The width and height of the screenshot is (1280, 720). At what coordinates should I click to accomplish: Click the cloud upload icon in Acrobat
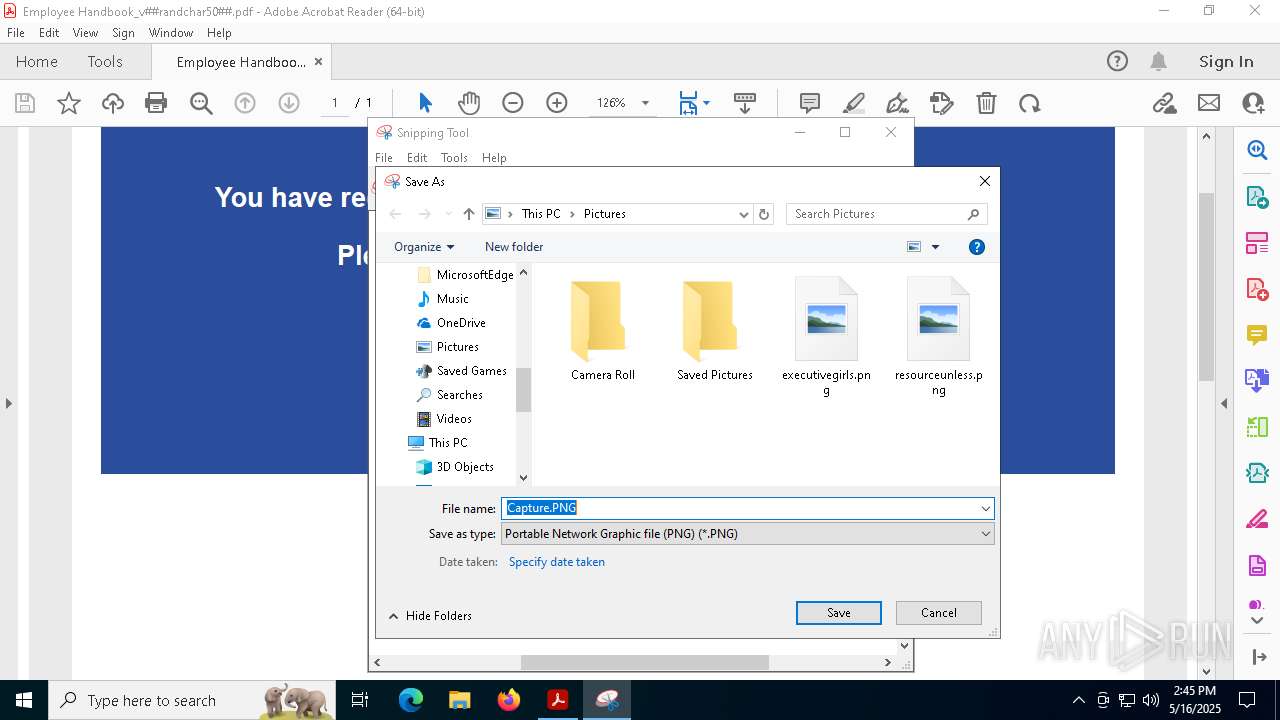pos(113,103)
